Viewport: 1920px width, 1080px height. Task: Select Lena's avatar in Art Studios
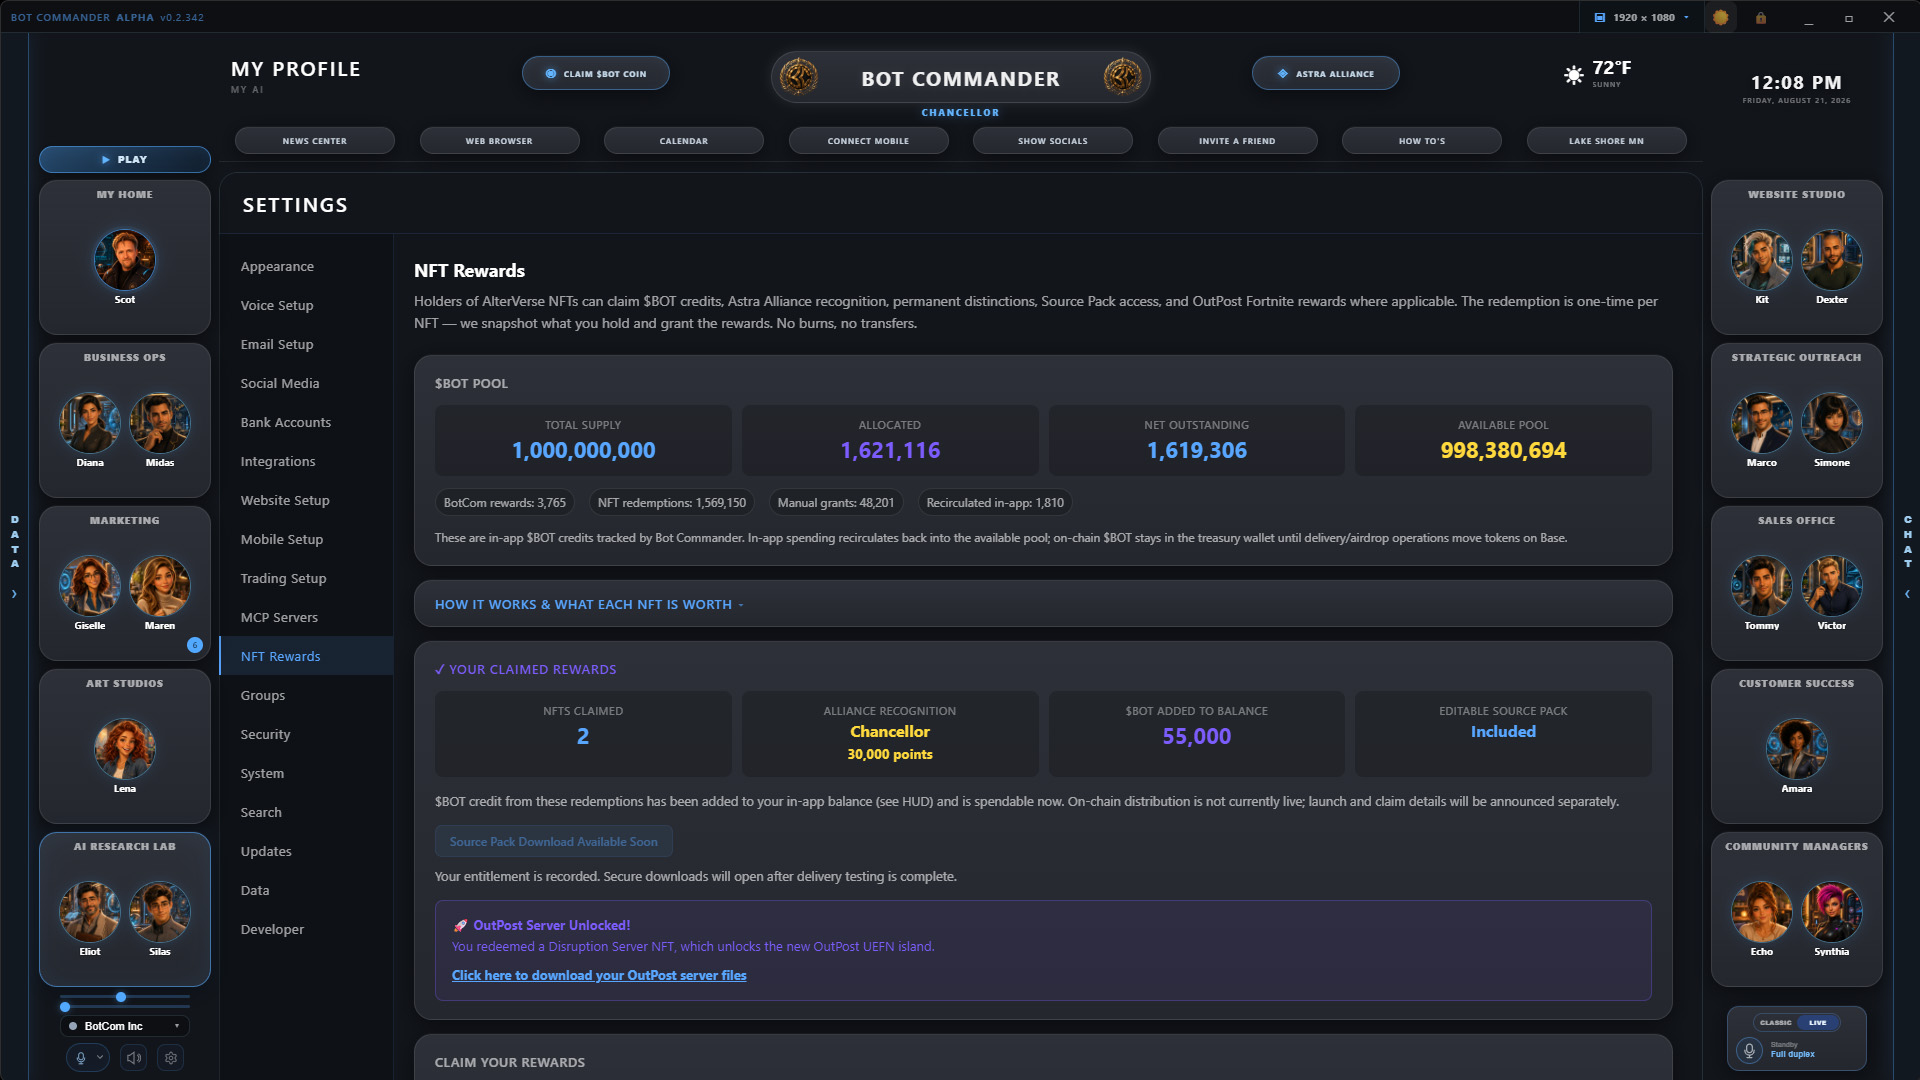click(x=125, y=749)
